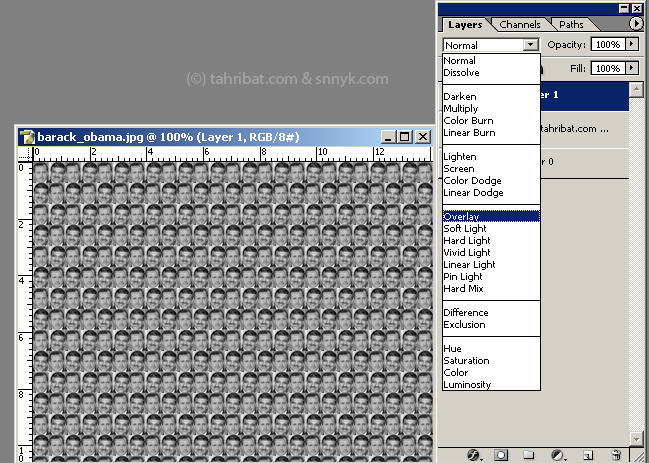Choose Darken blend mode
649x463 pixels.
(491, 96)
